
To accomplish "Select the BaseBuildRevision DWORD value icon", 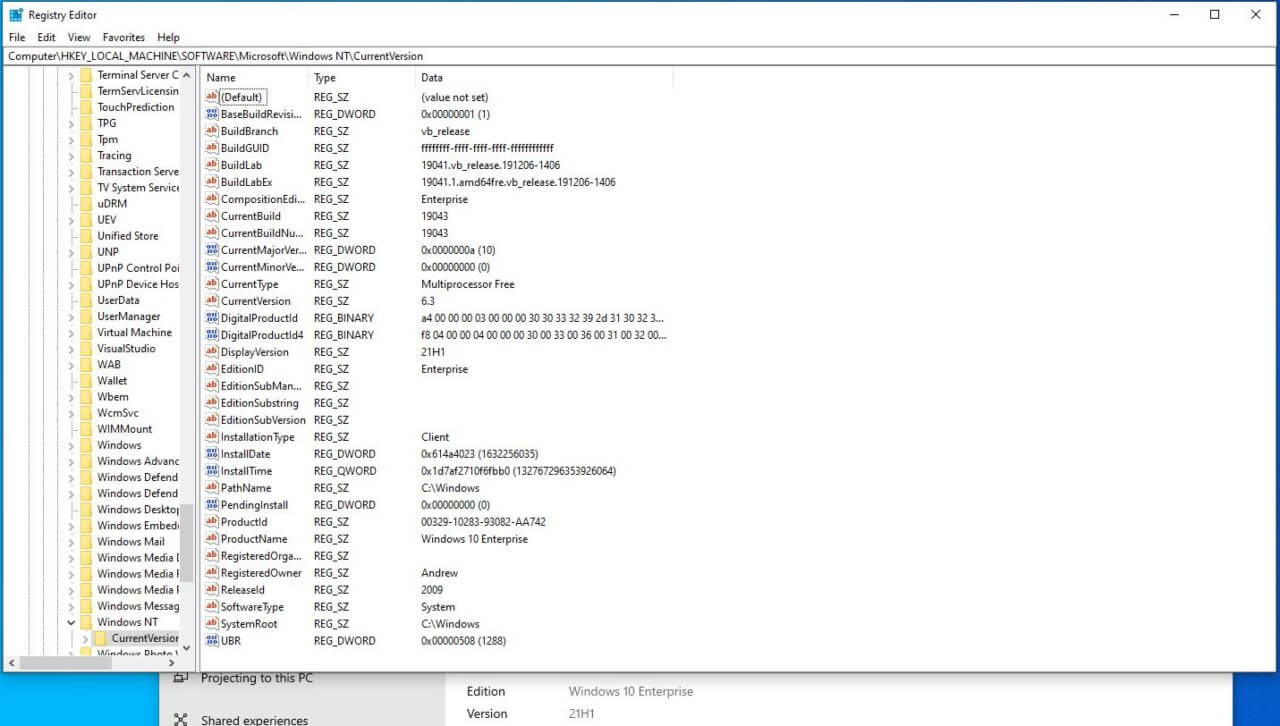I will [211, 114].
